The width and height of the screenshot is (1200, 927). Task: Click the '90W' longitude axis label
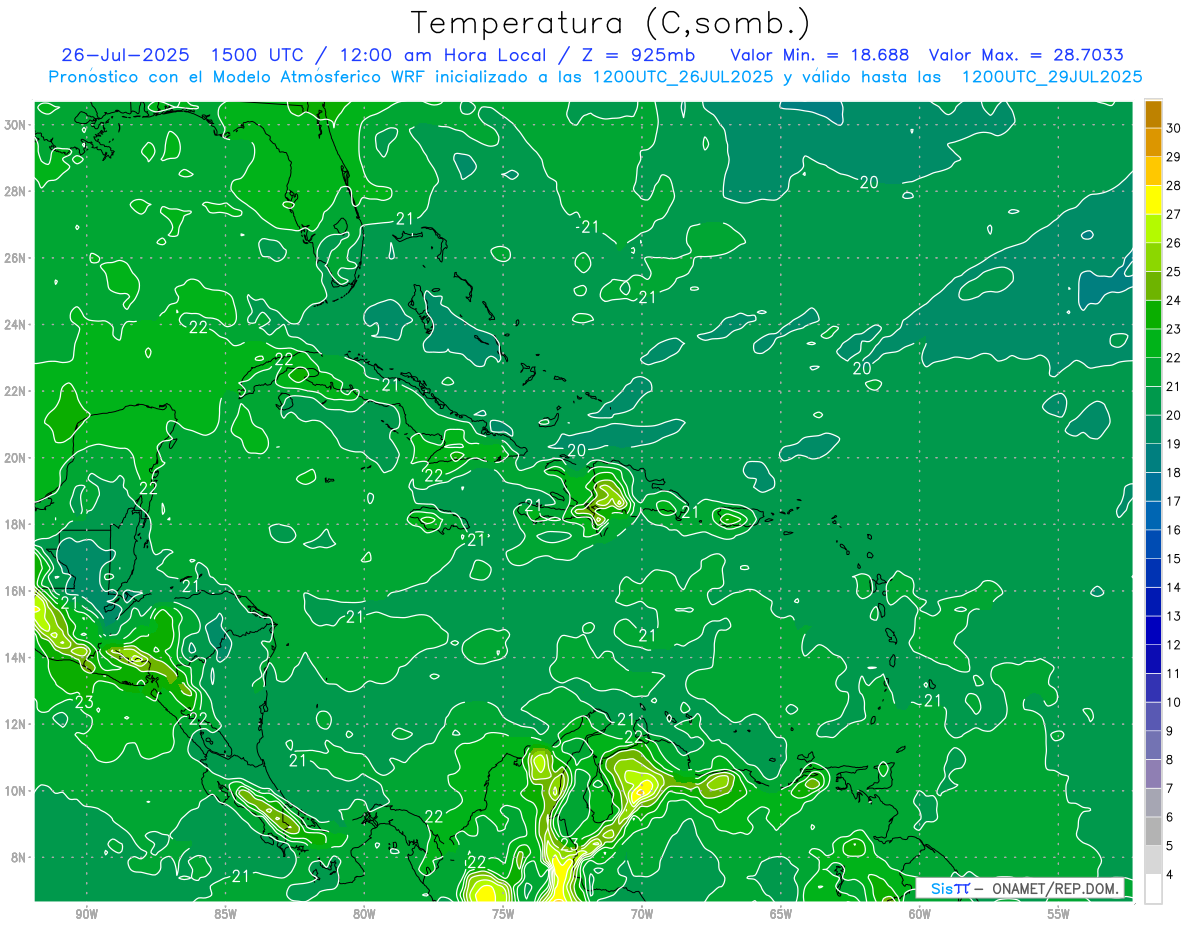point(86,914)
